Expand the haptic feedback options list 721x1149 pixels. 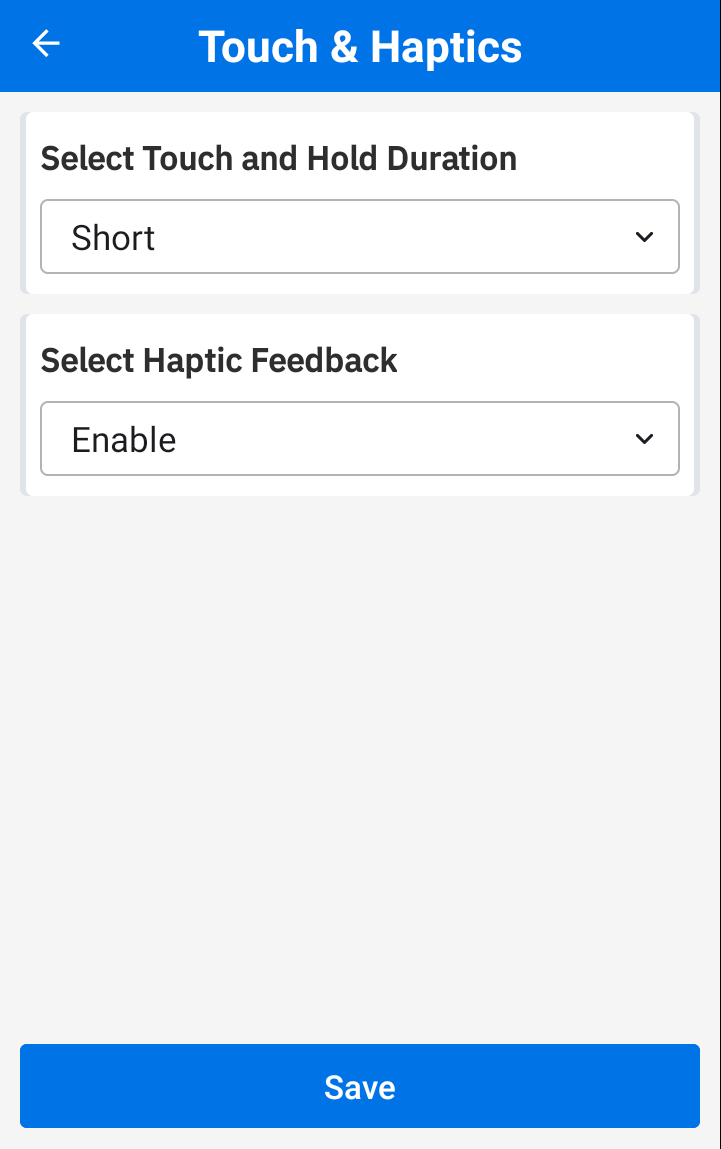pyautogui.click(x=360, y=439)
